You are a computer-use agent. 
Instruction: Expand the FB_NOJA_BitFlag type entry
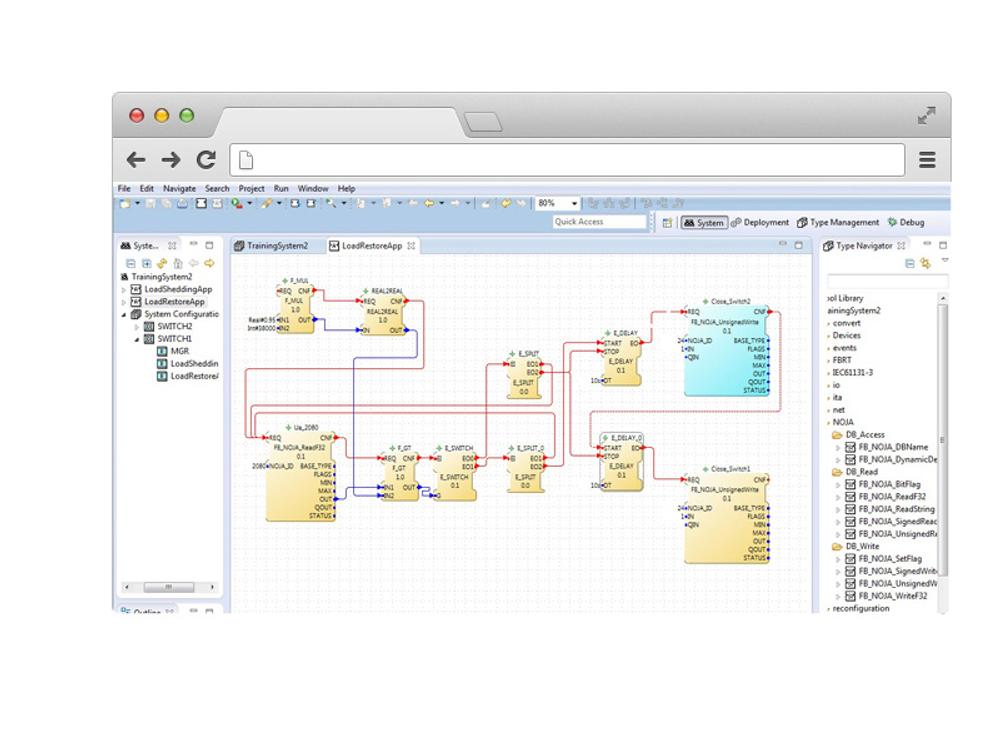(838, 485)
